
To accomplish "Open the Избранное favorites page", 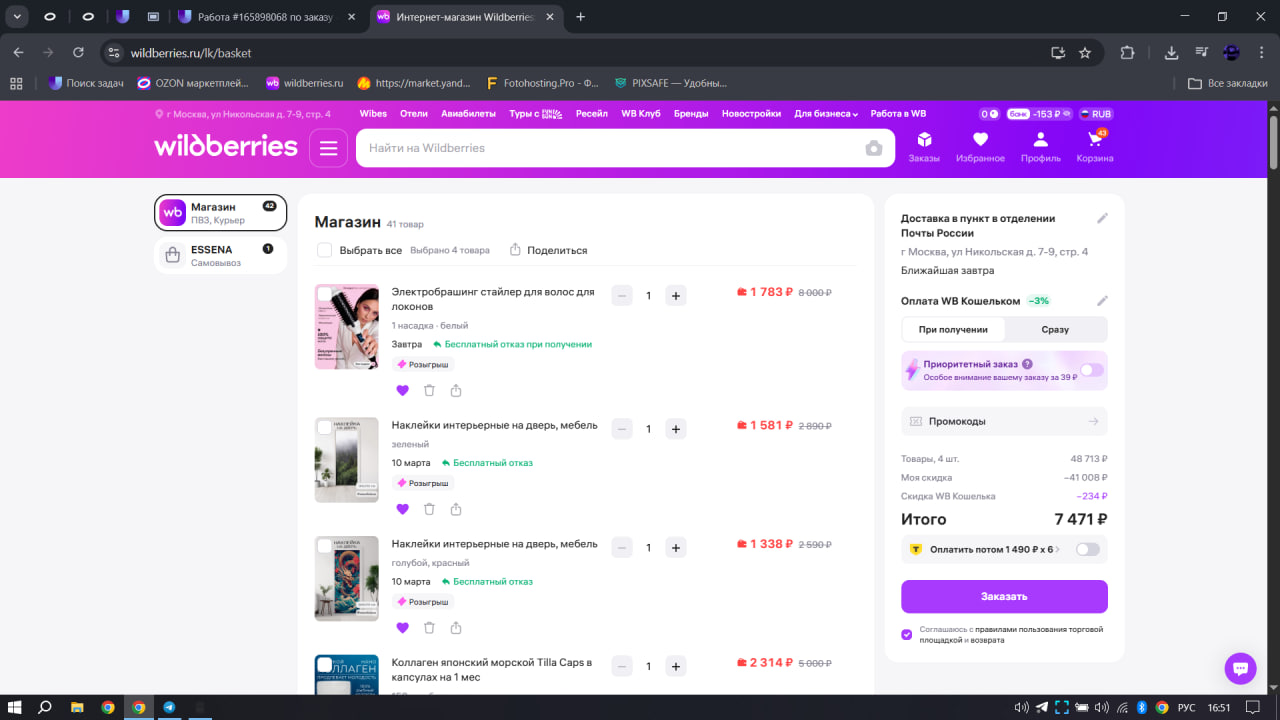I will coord(980,146).
